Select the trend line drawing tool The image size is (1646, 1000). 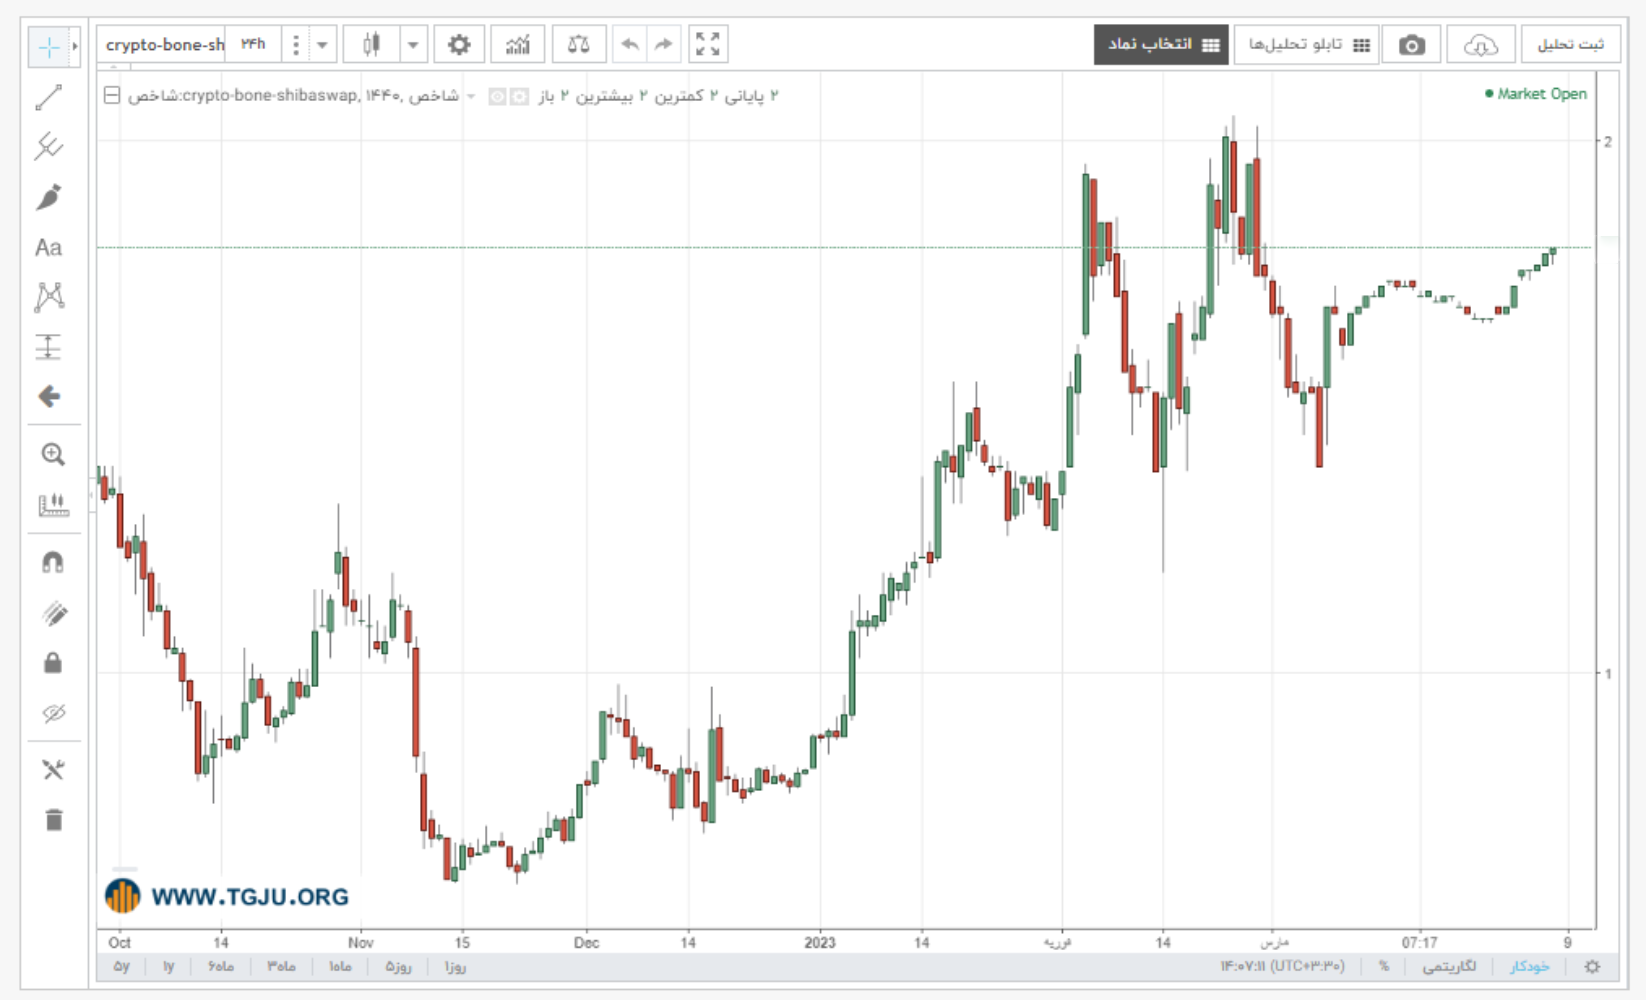click(48, 97)
